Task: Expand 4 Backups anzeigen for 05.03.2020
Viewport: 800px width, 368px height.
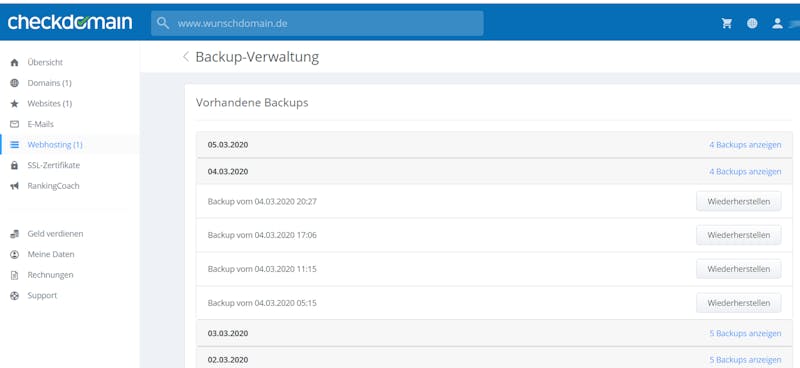Action: coord(745,145)
